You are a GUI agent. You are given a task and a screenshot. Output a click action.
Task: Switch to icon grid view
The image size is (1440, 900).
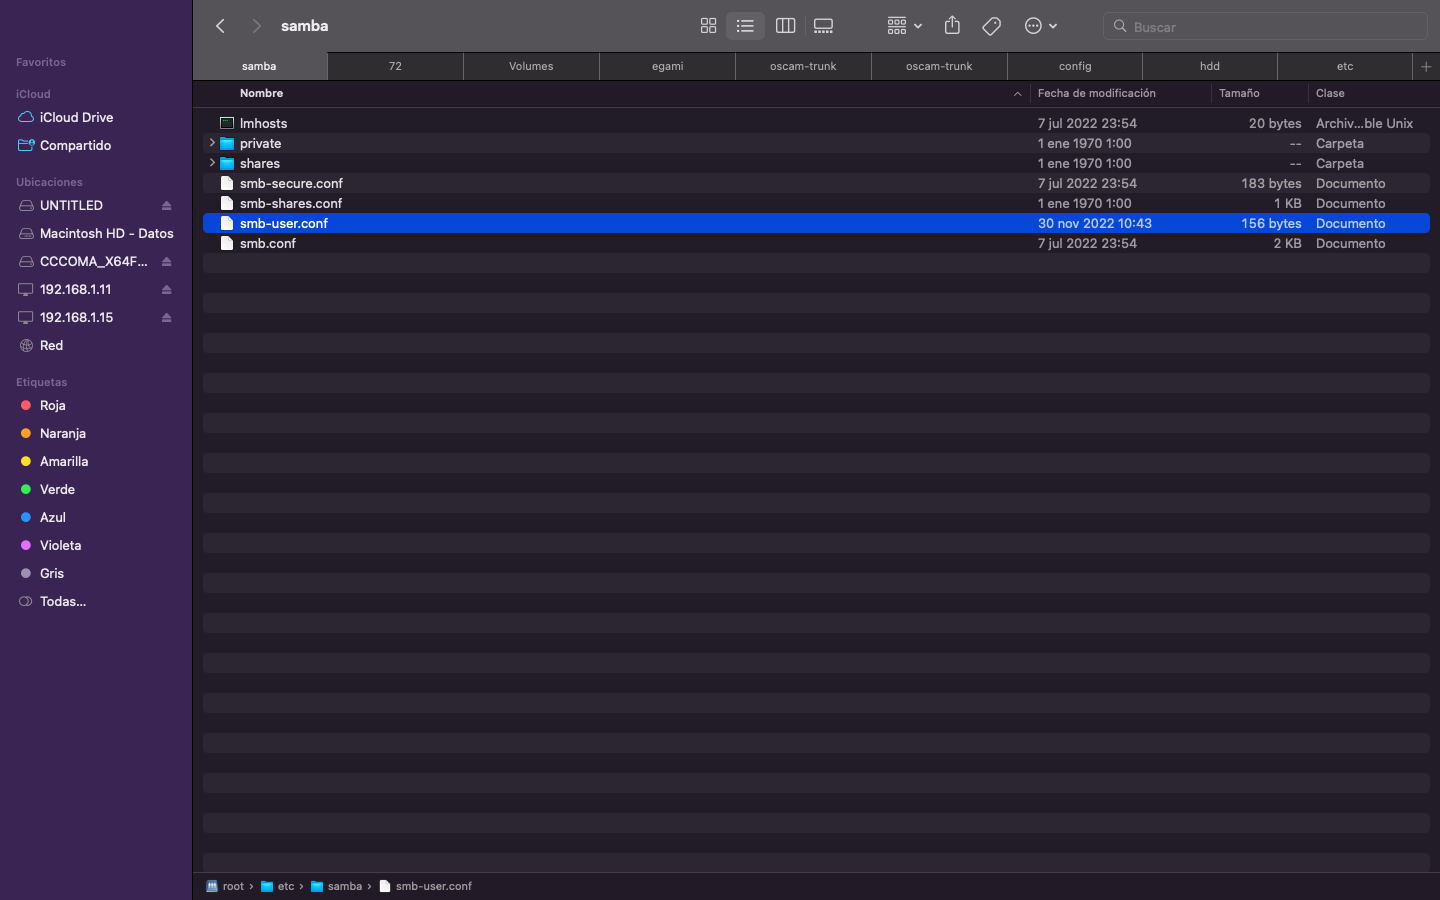click(x=708, y=26)
